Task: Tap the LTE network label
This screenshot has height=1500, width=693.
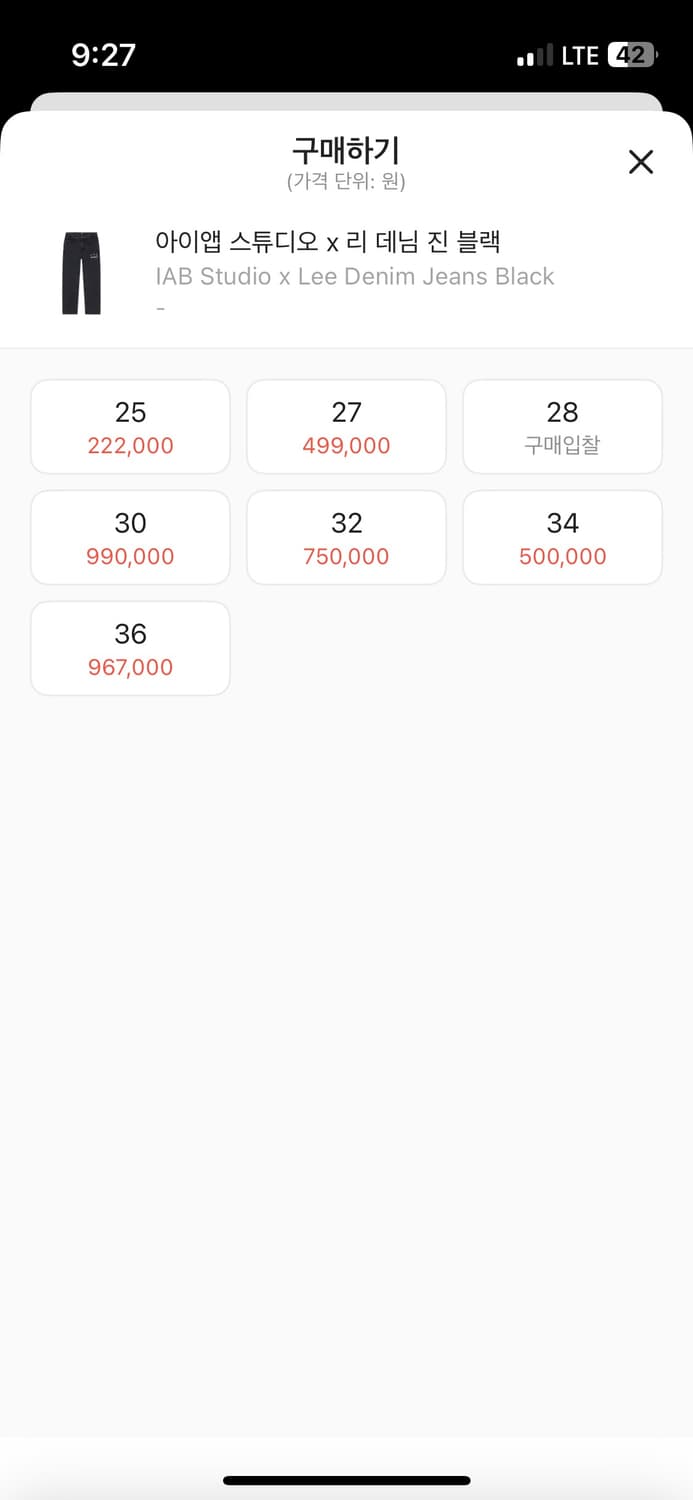Action: tap(579, 55)
